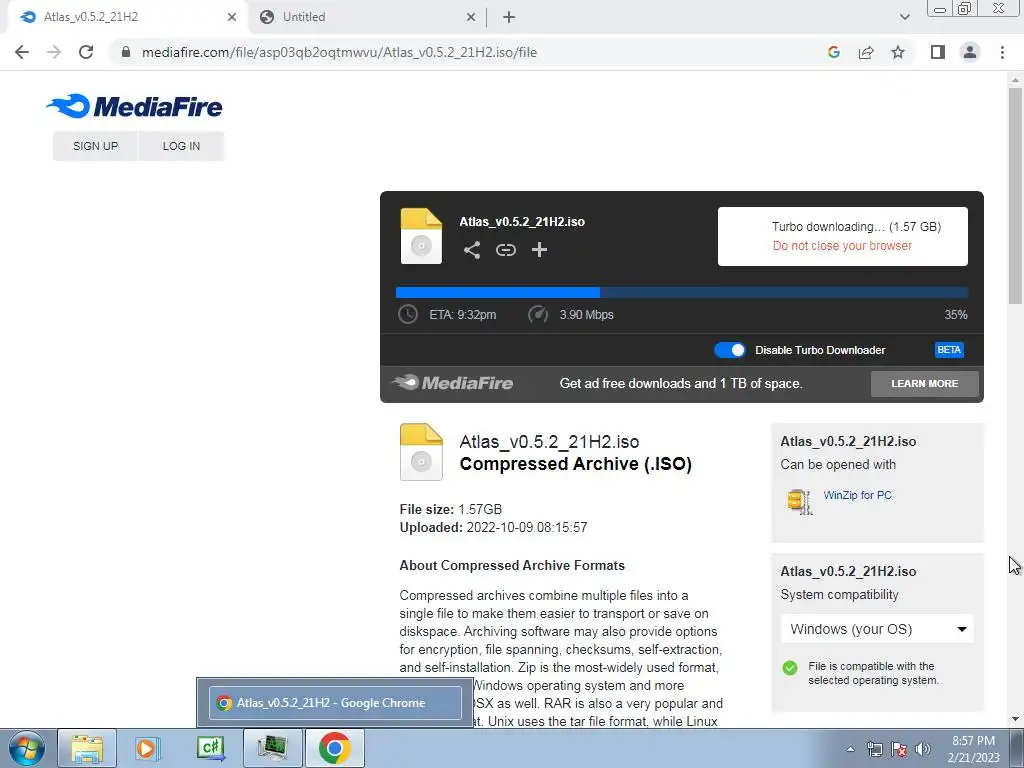Viewport: 1024px width, 768px height.
Task: Click the Action Center flag icon in the tray
Action: click(899, 749)
